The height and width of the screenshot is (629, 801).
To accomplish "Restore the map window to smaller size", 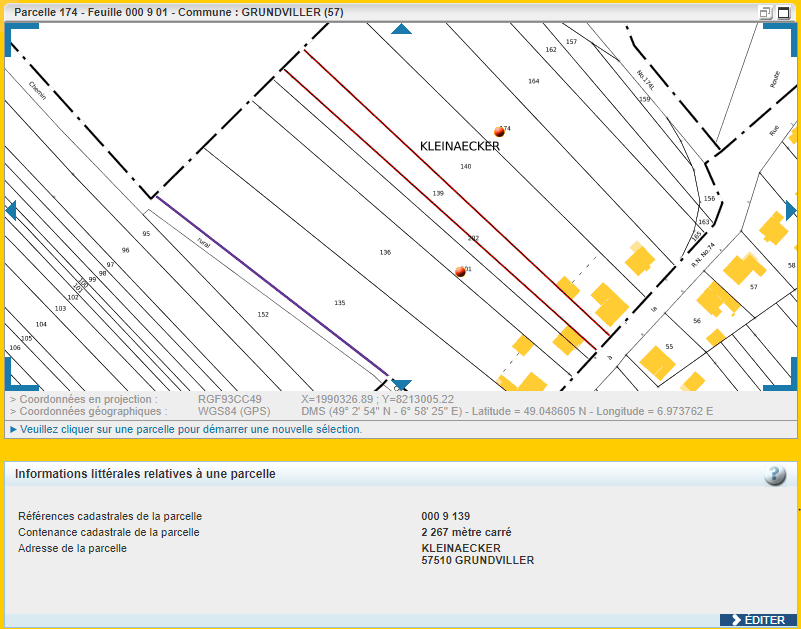I will pos(766,12).
